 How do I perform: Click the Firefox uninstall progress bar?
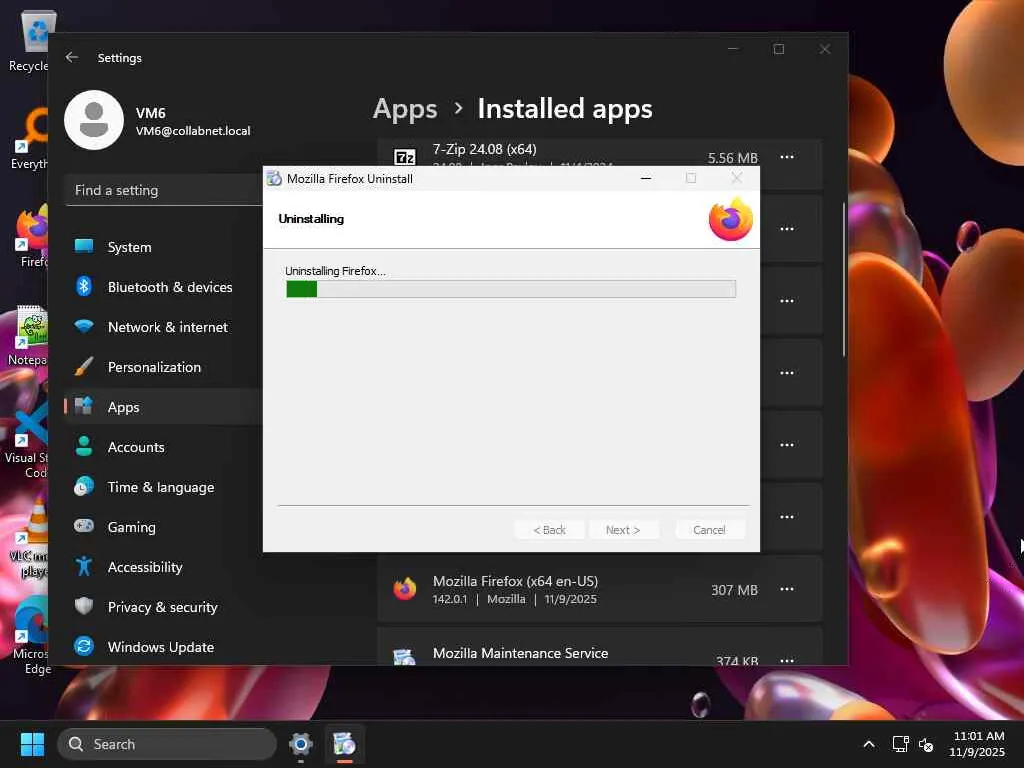(511, 289)
